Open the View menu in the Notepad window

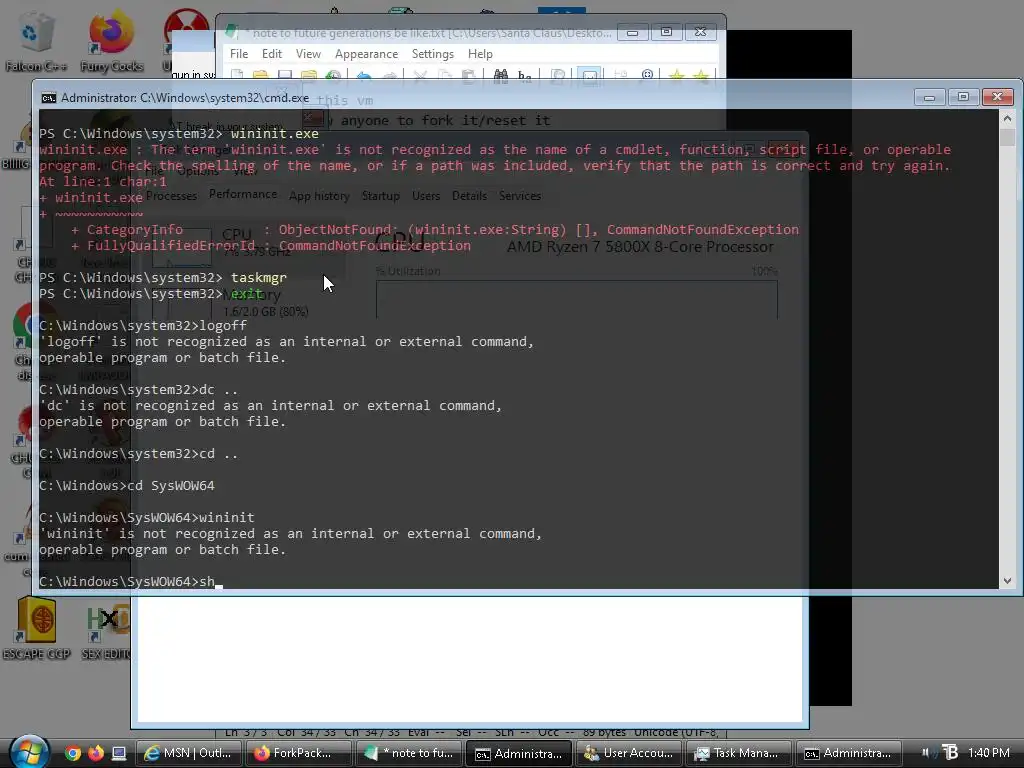point(308,54)
